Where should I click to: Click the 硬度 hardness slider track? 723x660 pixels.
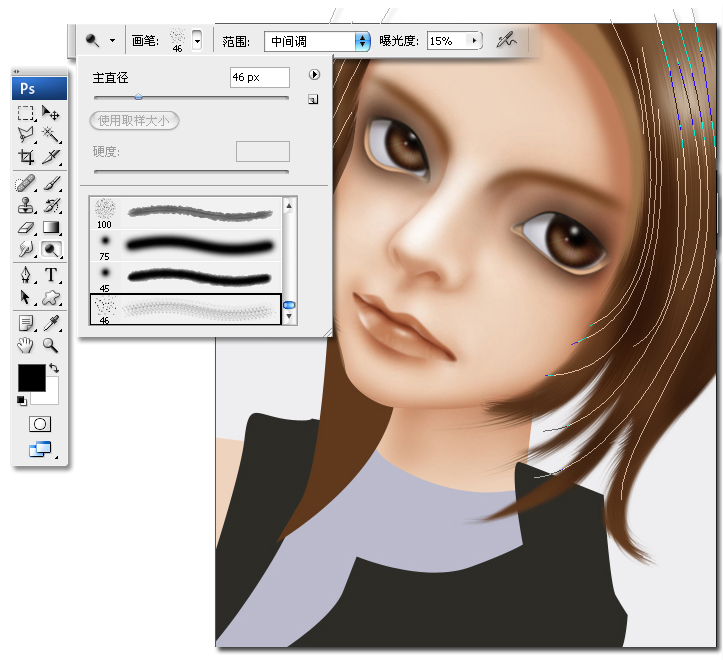(x=191, y=172)
